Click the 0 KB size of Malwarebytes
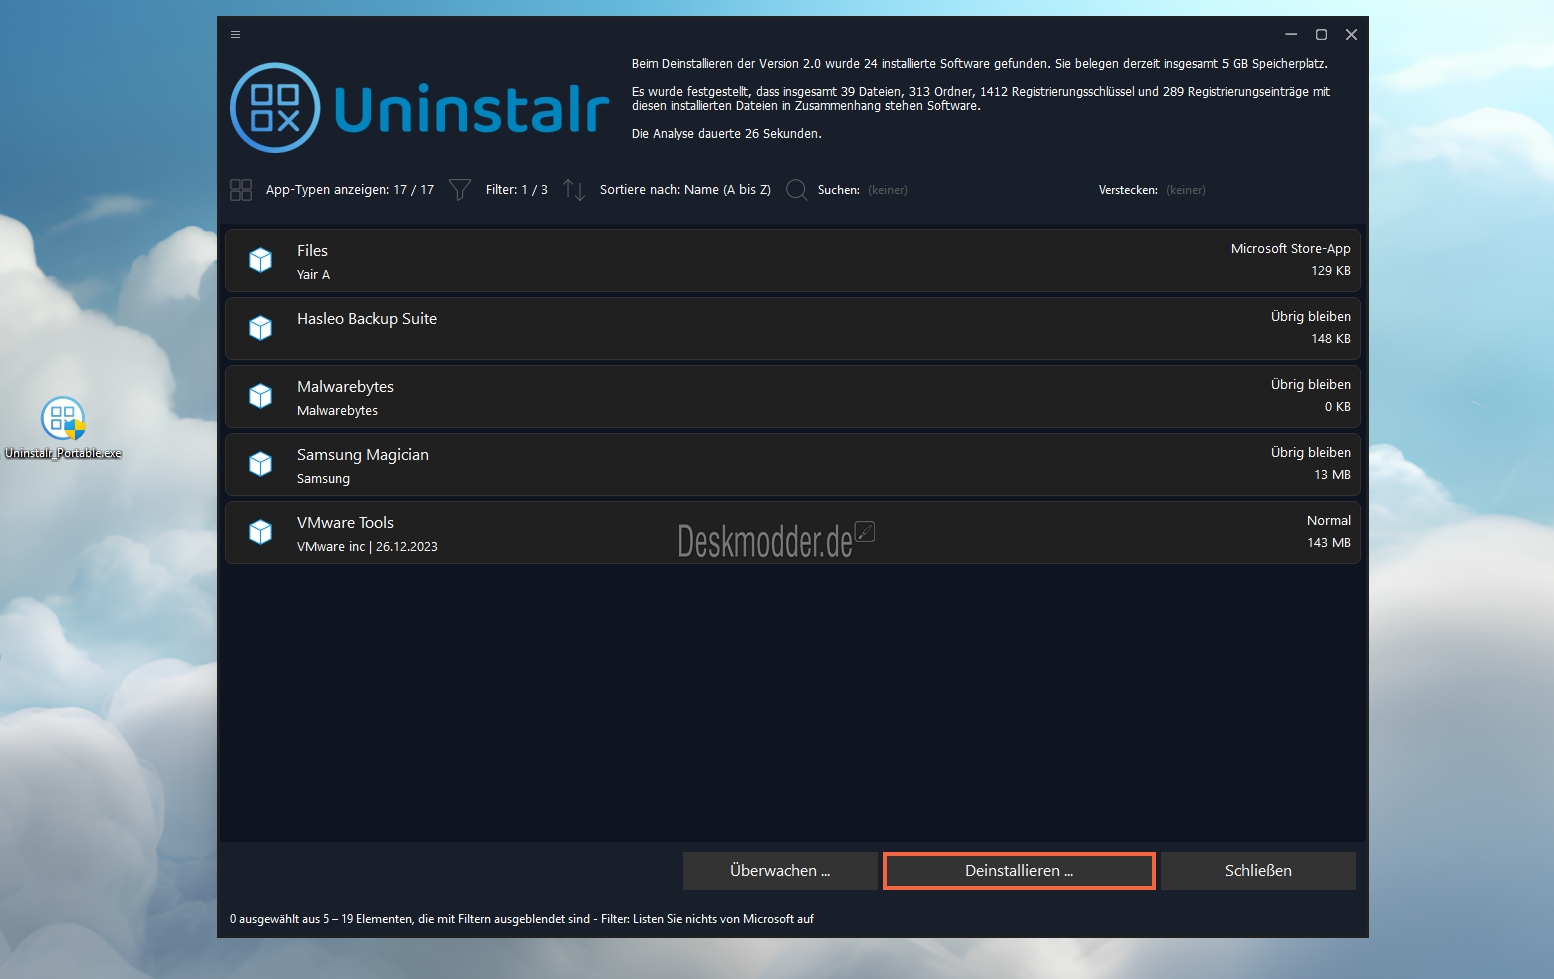The height and width of the screenshot is (979, 1554). point(1338,407)
